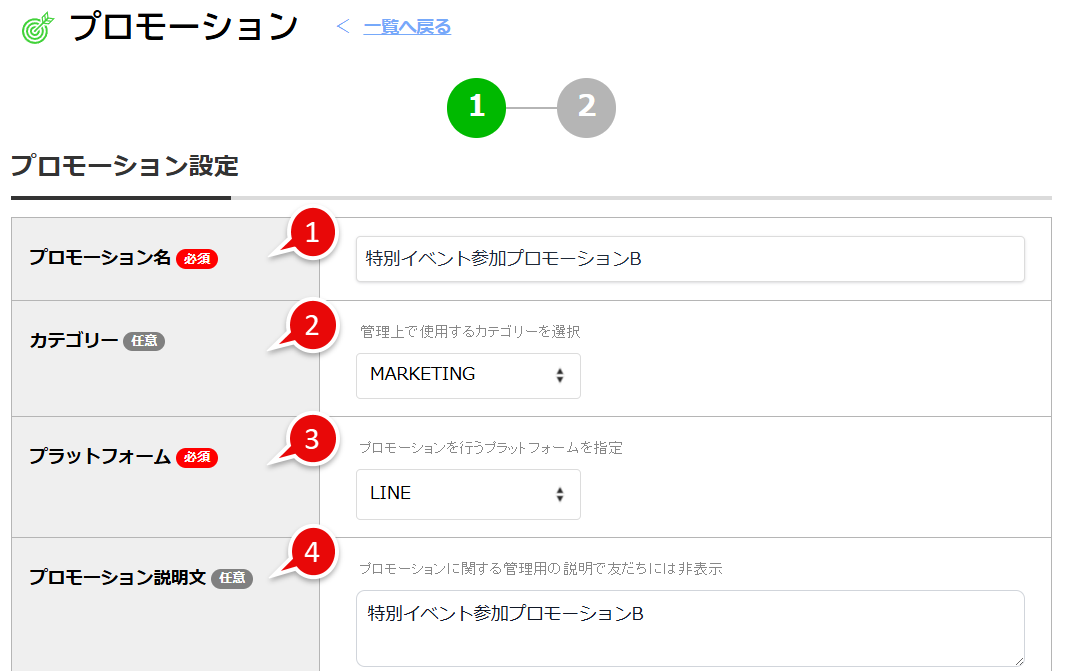Click the 必須 badge next to プロモーション名
1068x671 pixels.
pyautogui.click(x=195, y=258)
